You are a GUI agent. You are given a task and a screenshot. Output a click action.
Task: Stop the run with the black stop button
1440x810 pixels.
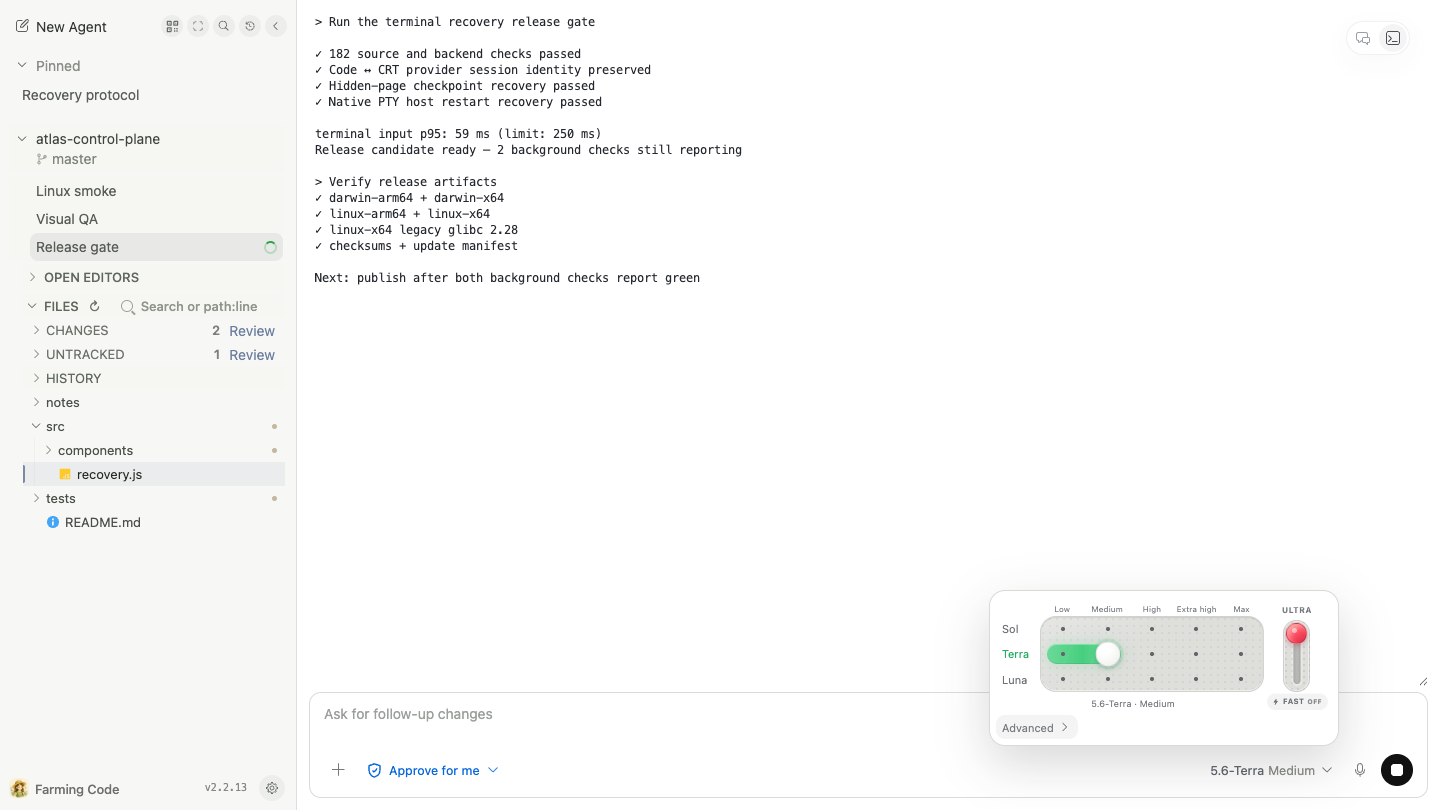[x=1397, y=770]
